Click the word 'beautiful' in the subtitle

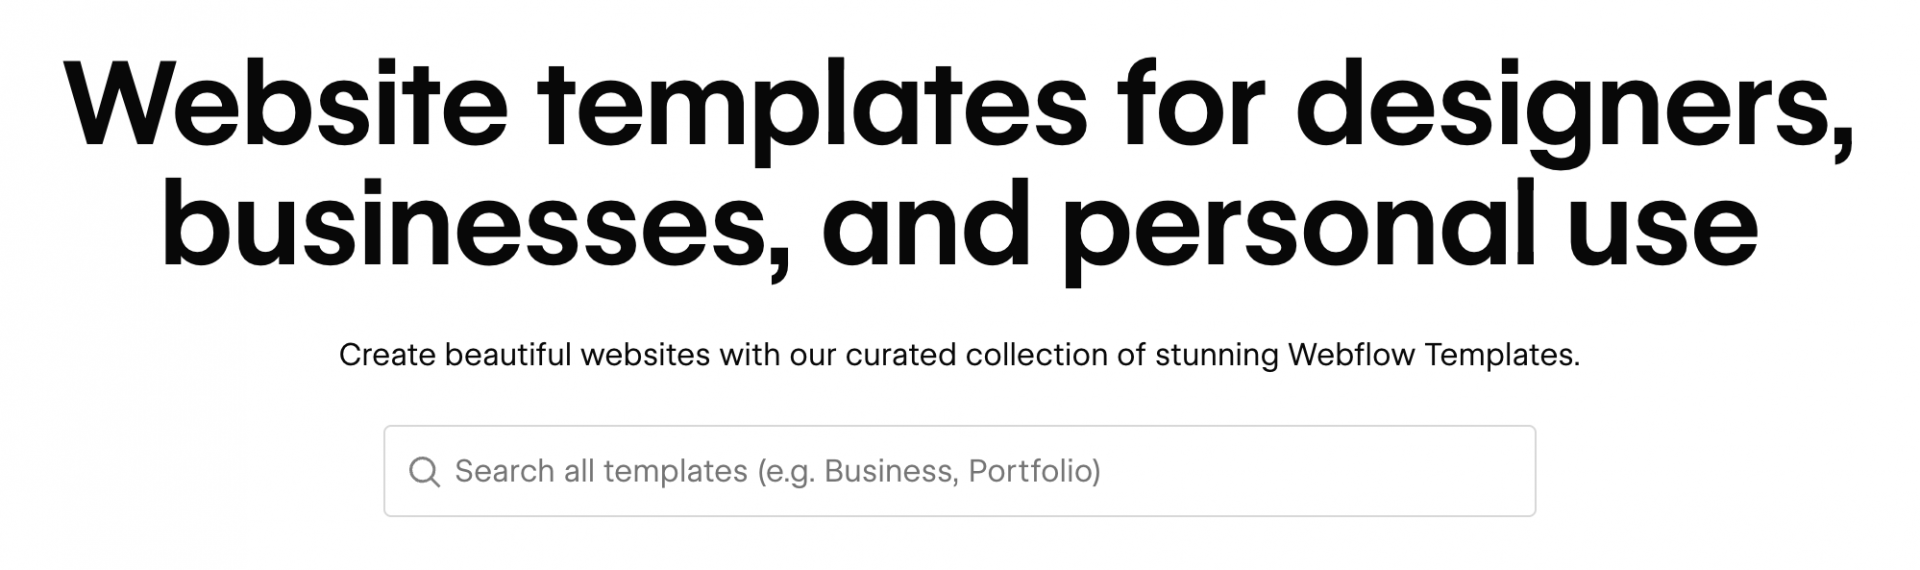(x=512, y=355)
